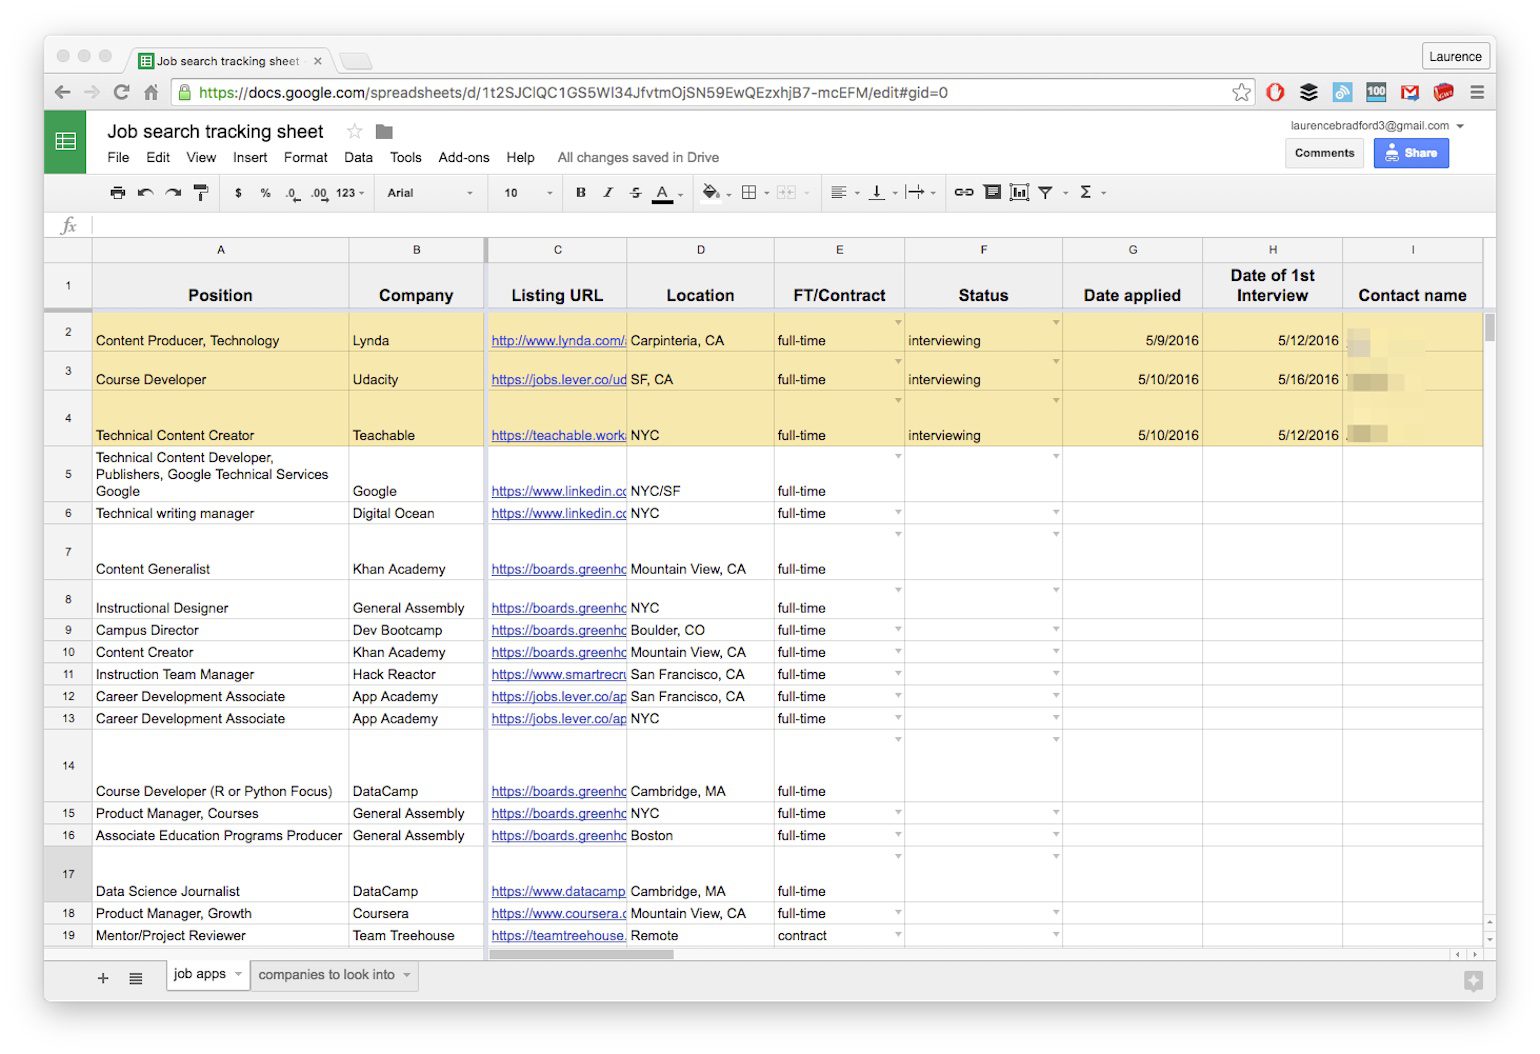Star the Job search tracking sheet
This screenshot has height=1054, width=1540.
(x=354, y=132)
